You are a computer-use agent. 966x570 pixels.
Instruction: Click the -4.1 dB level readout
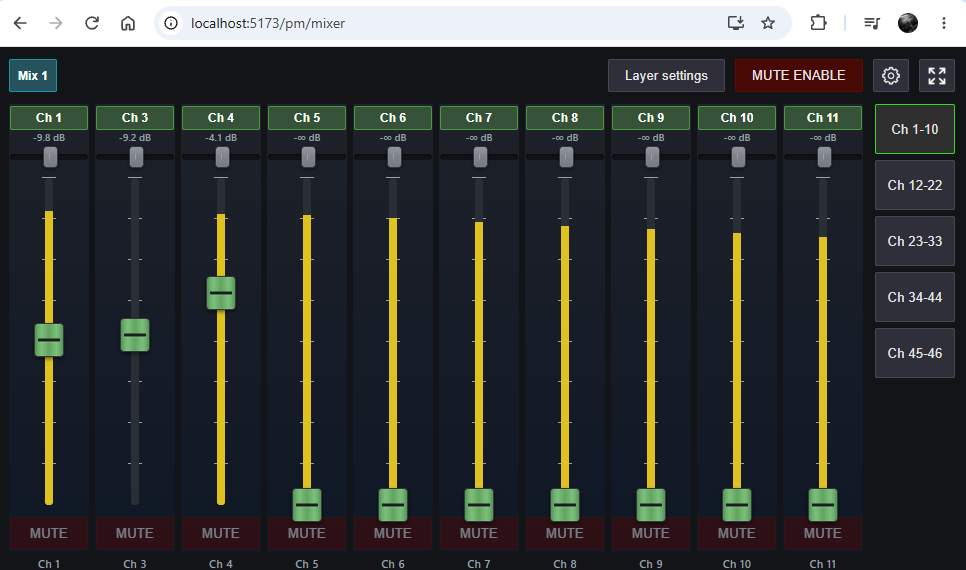click(221, 138)
